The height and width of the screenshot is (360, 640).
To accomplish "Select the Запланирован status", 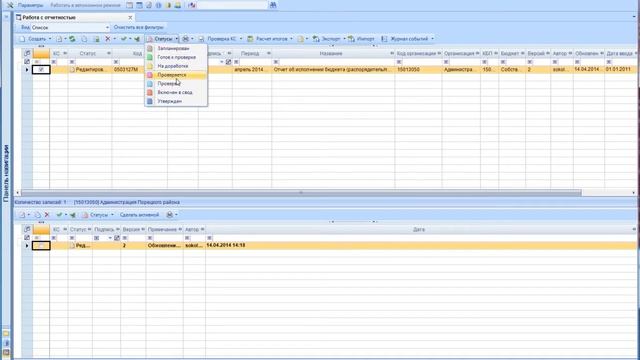I will (x=176, y=49).
